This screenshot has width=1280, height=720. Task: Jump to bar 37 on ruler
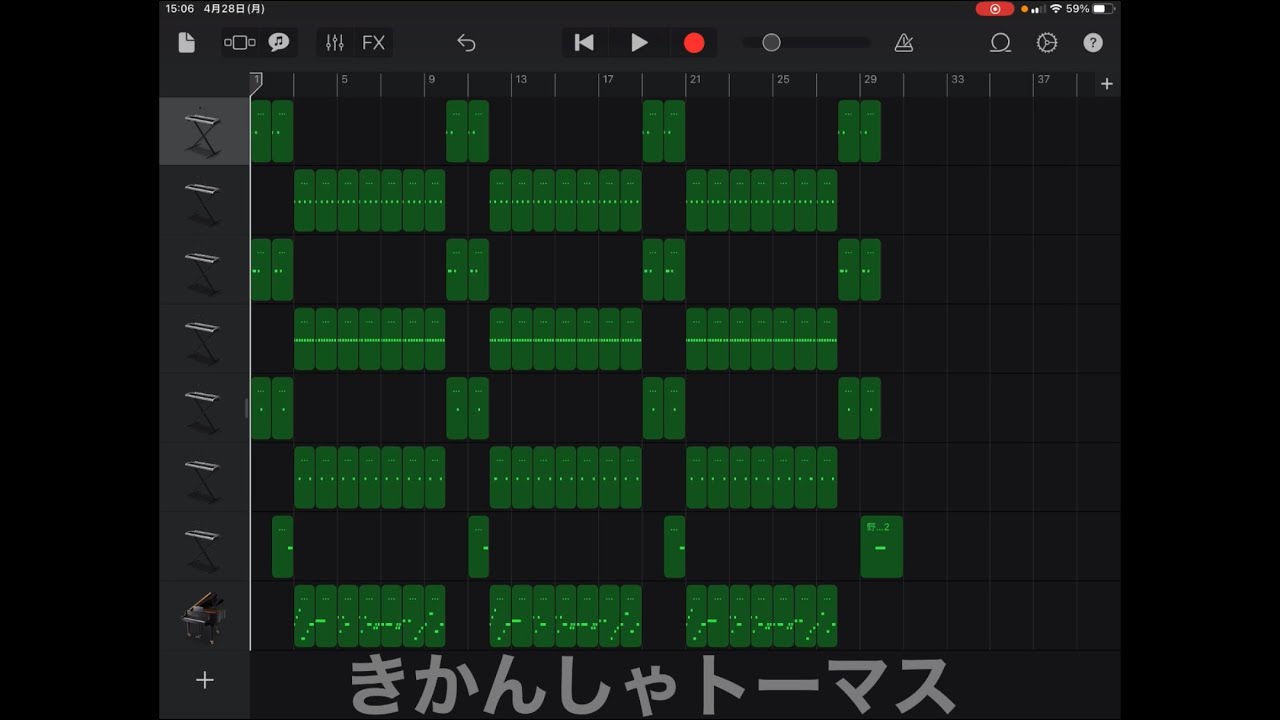click(x=1043, y=79)
